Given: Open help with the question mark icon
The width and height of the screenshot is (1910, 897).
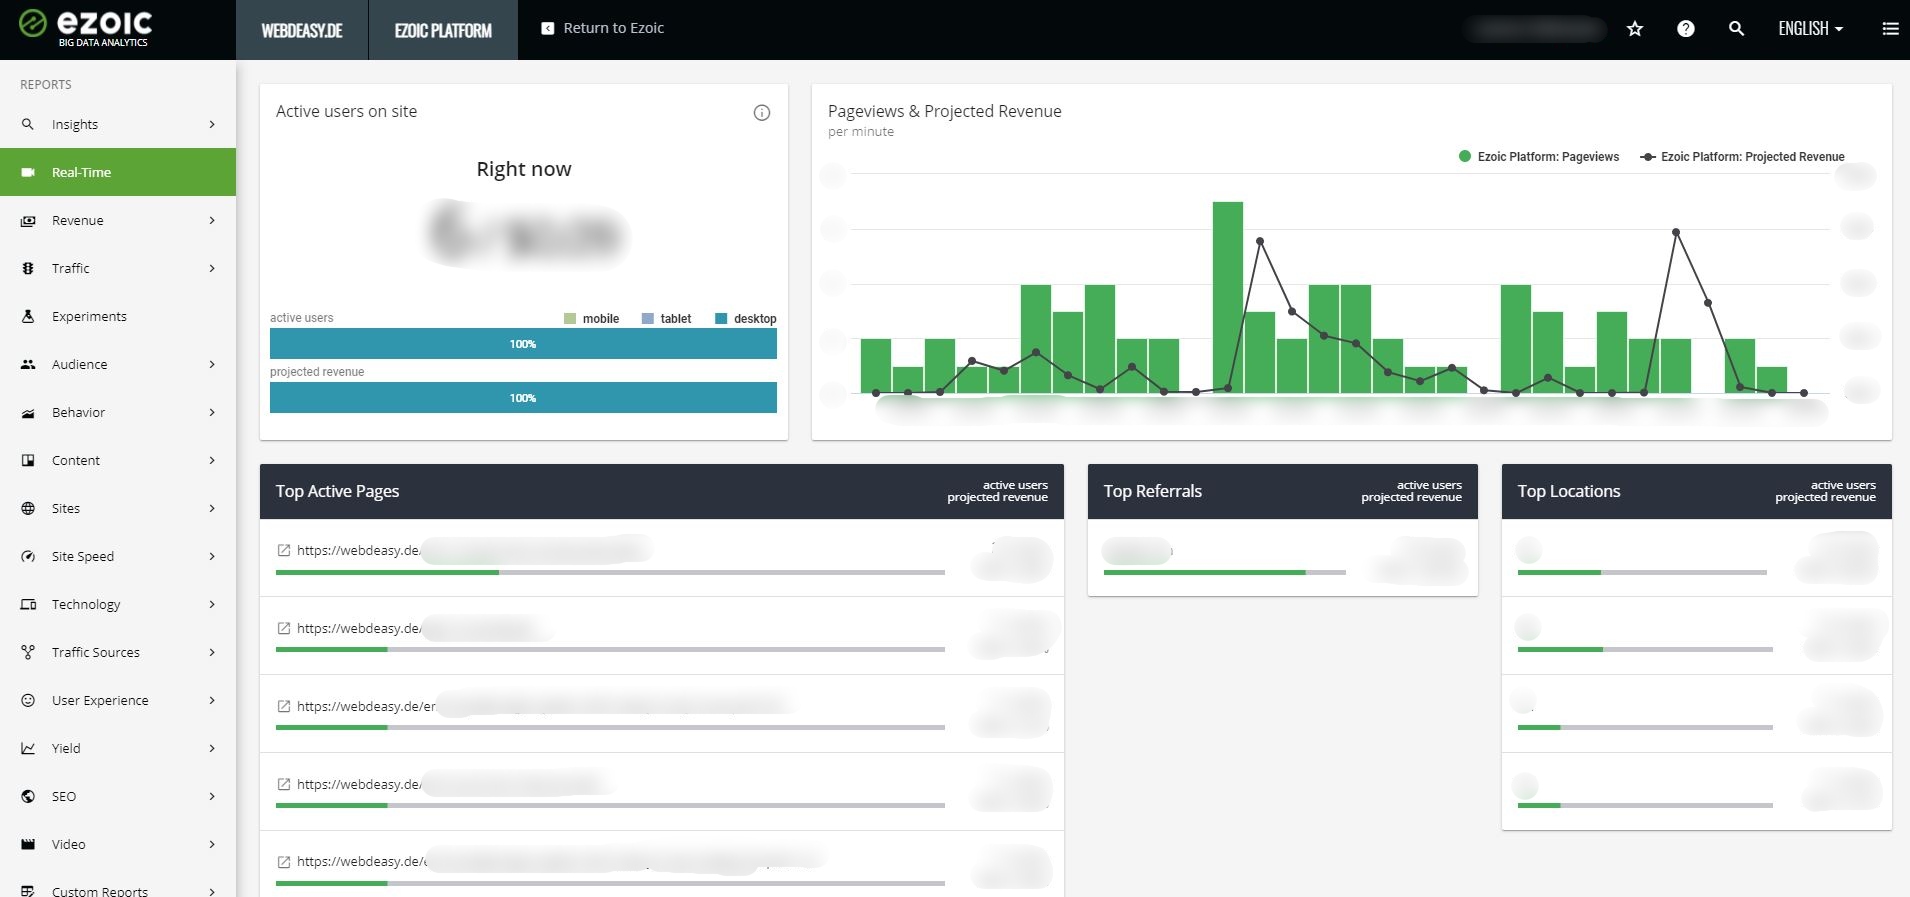Looking at the screenshot, I should tap(1686, 29).
